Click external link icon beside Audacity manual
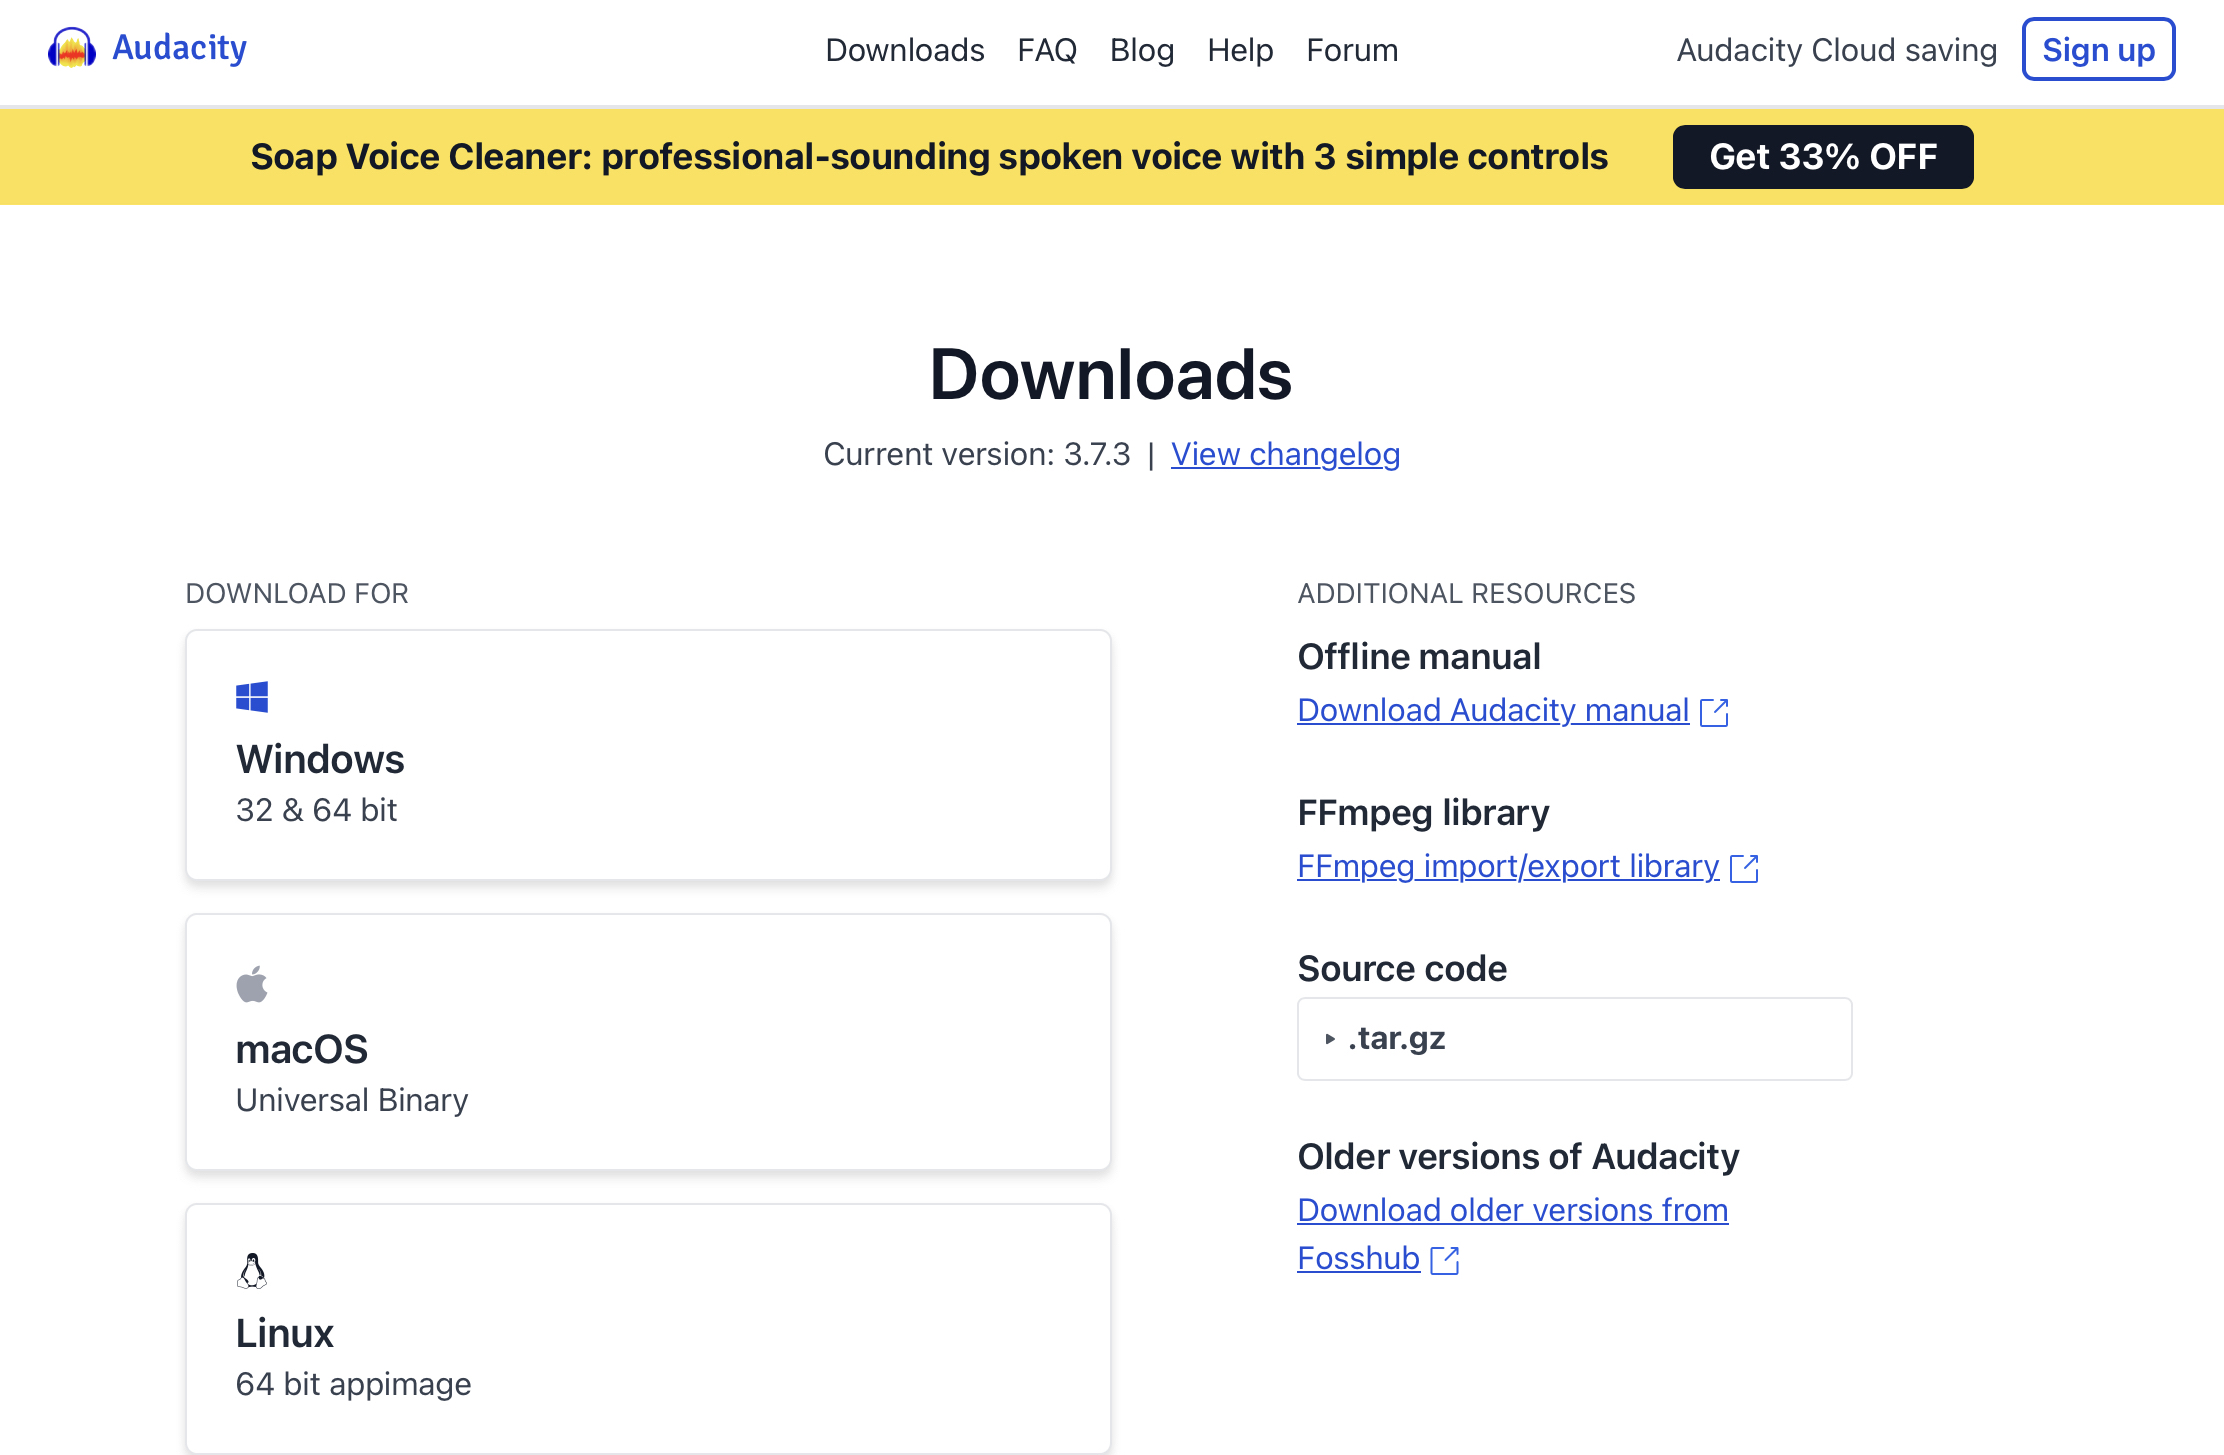The height and width of the screenshot is (1455, 2224). [1714, 712]
